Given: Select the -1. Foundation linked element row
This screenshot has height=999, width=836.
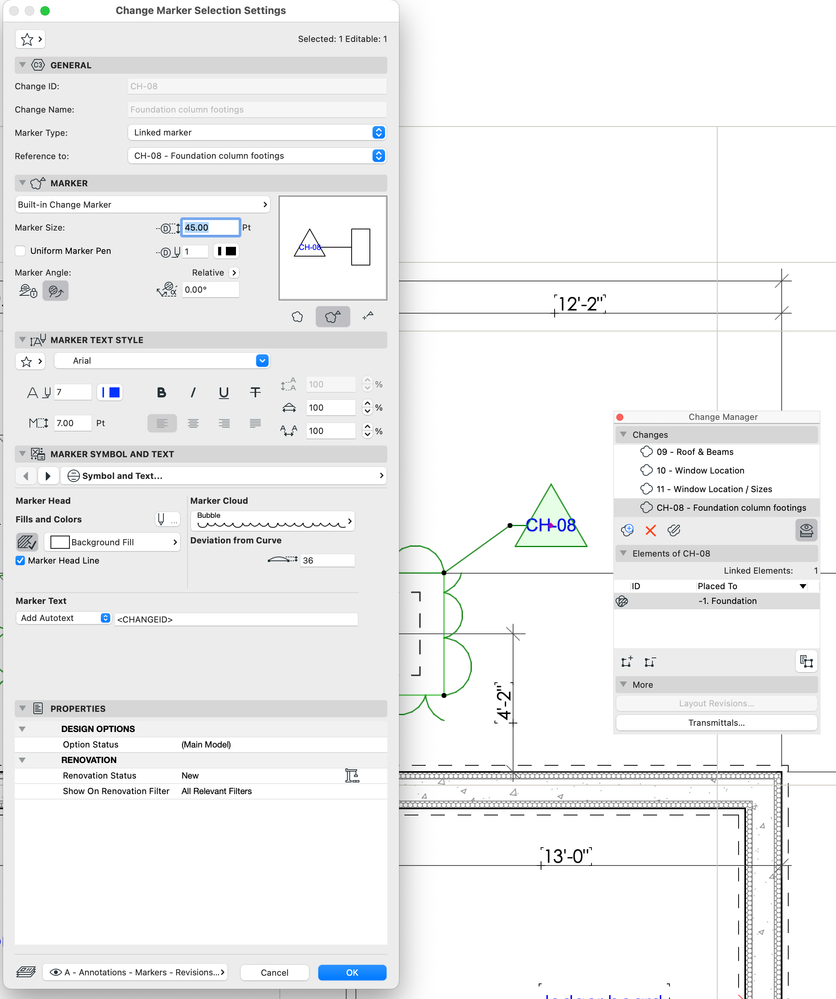Looking at the screenshot, I should (x=716, y=601).
